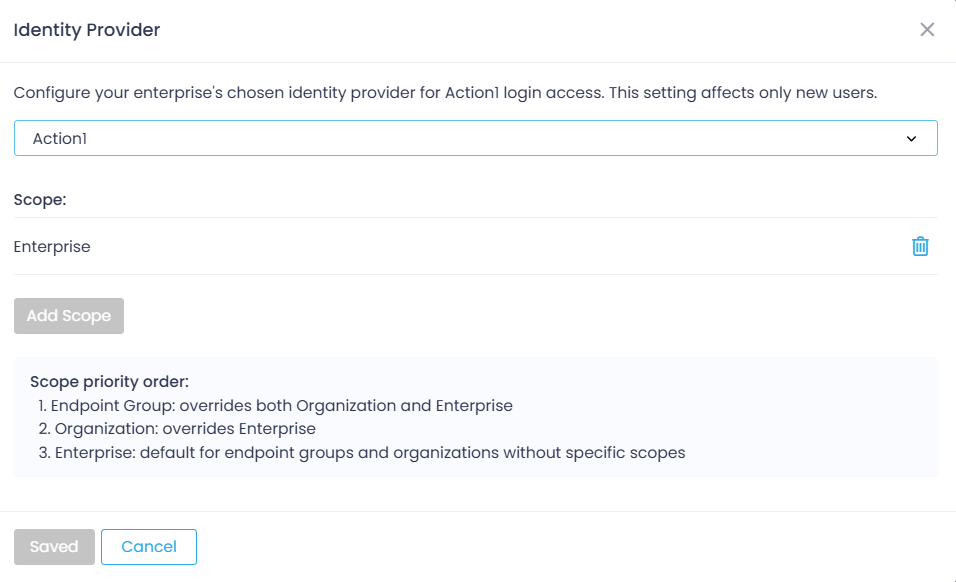Click Cancel to discard changes
The height and width of the screenshot is (582, 956).
coord(148,546)
